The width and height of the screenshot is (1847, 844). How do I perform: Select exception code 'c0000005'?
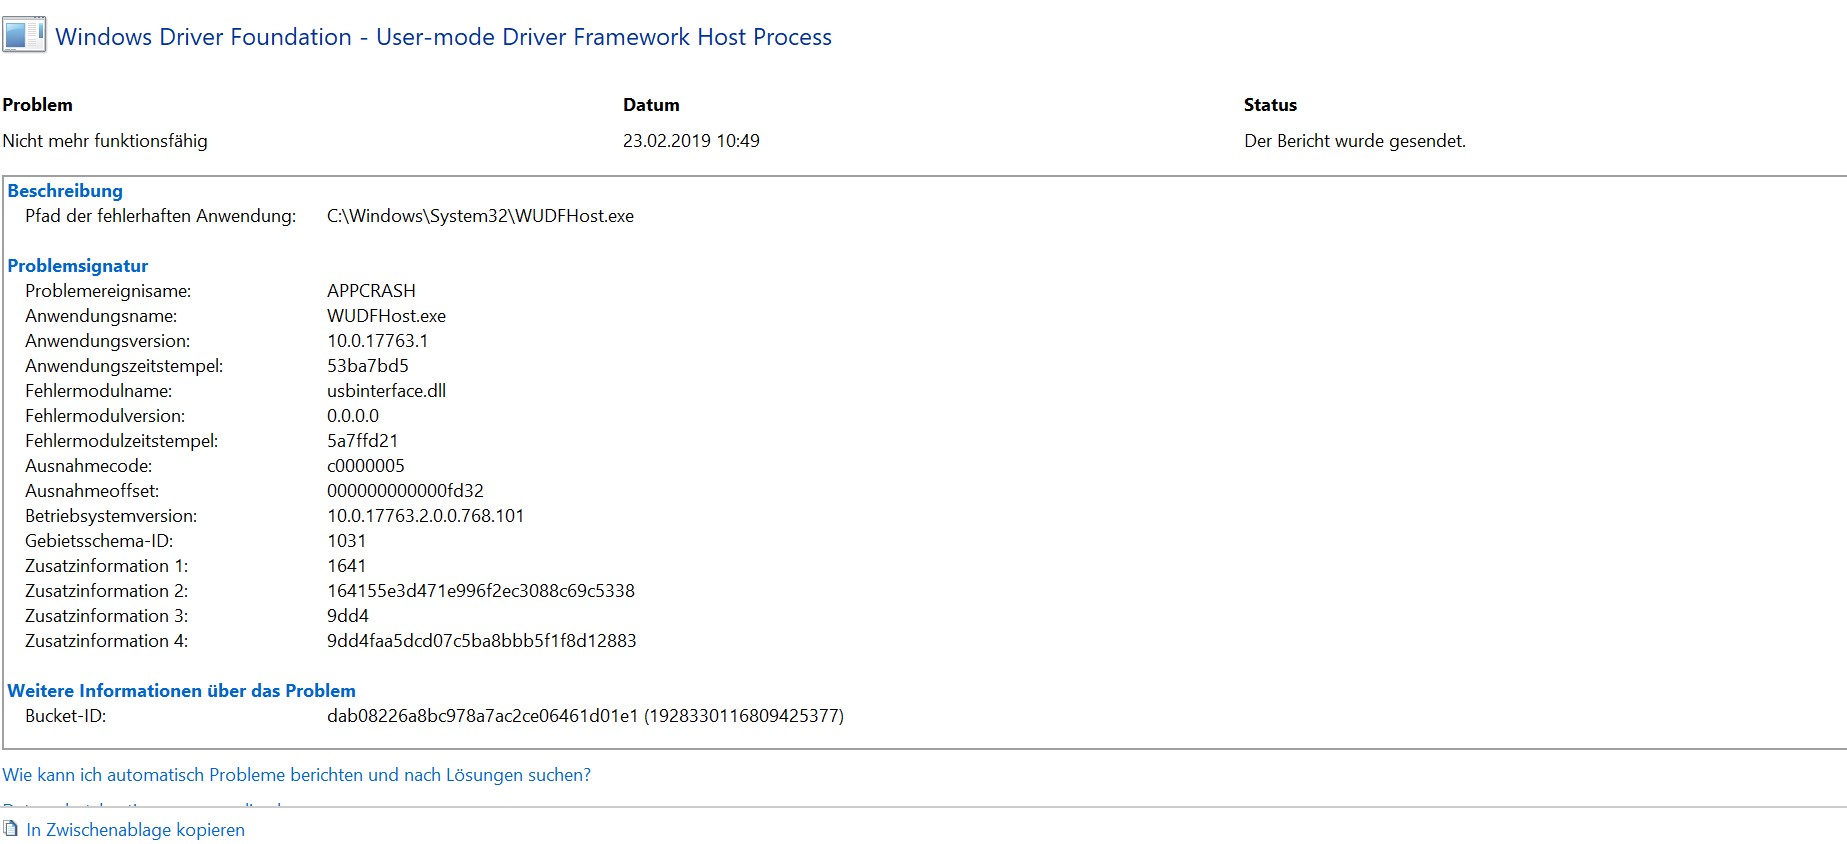coord(366,466)
